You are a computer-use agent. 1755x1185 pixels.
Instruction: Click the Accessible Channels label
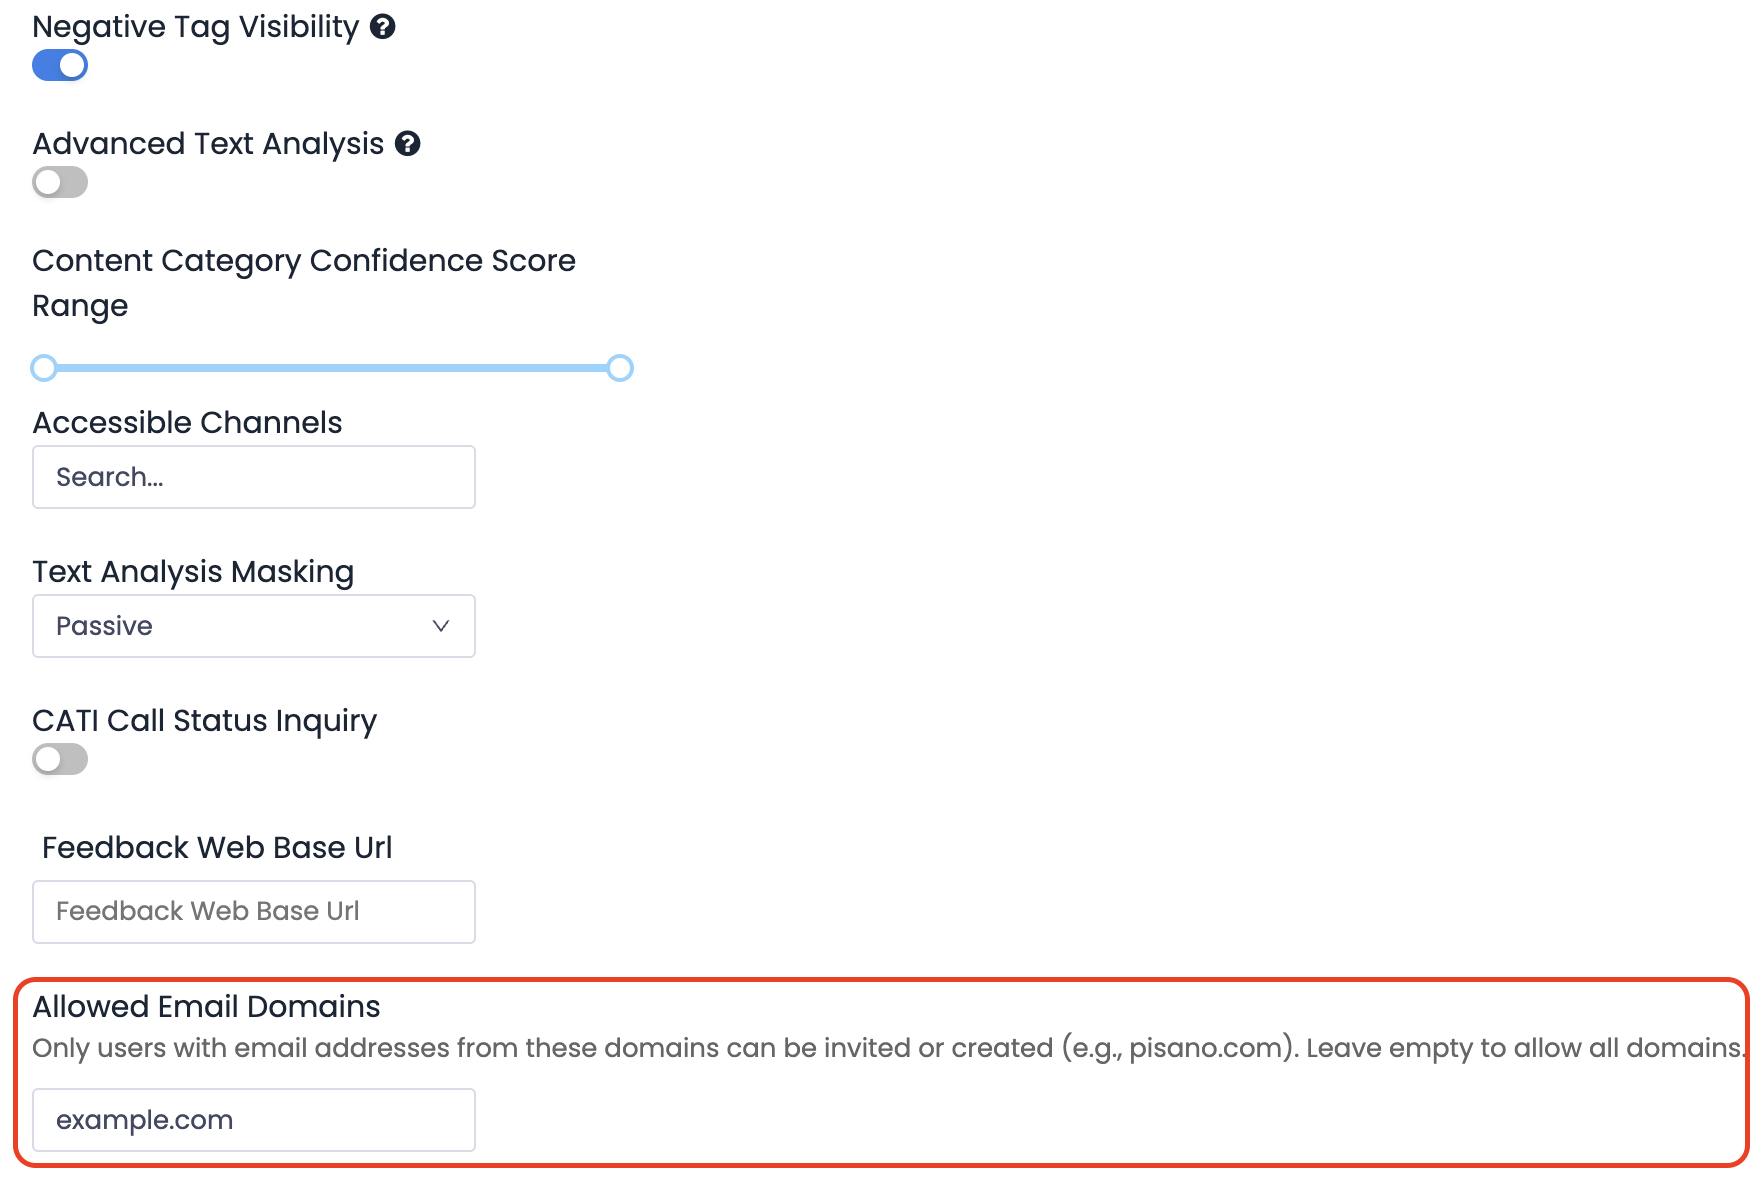(187, 423)
